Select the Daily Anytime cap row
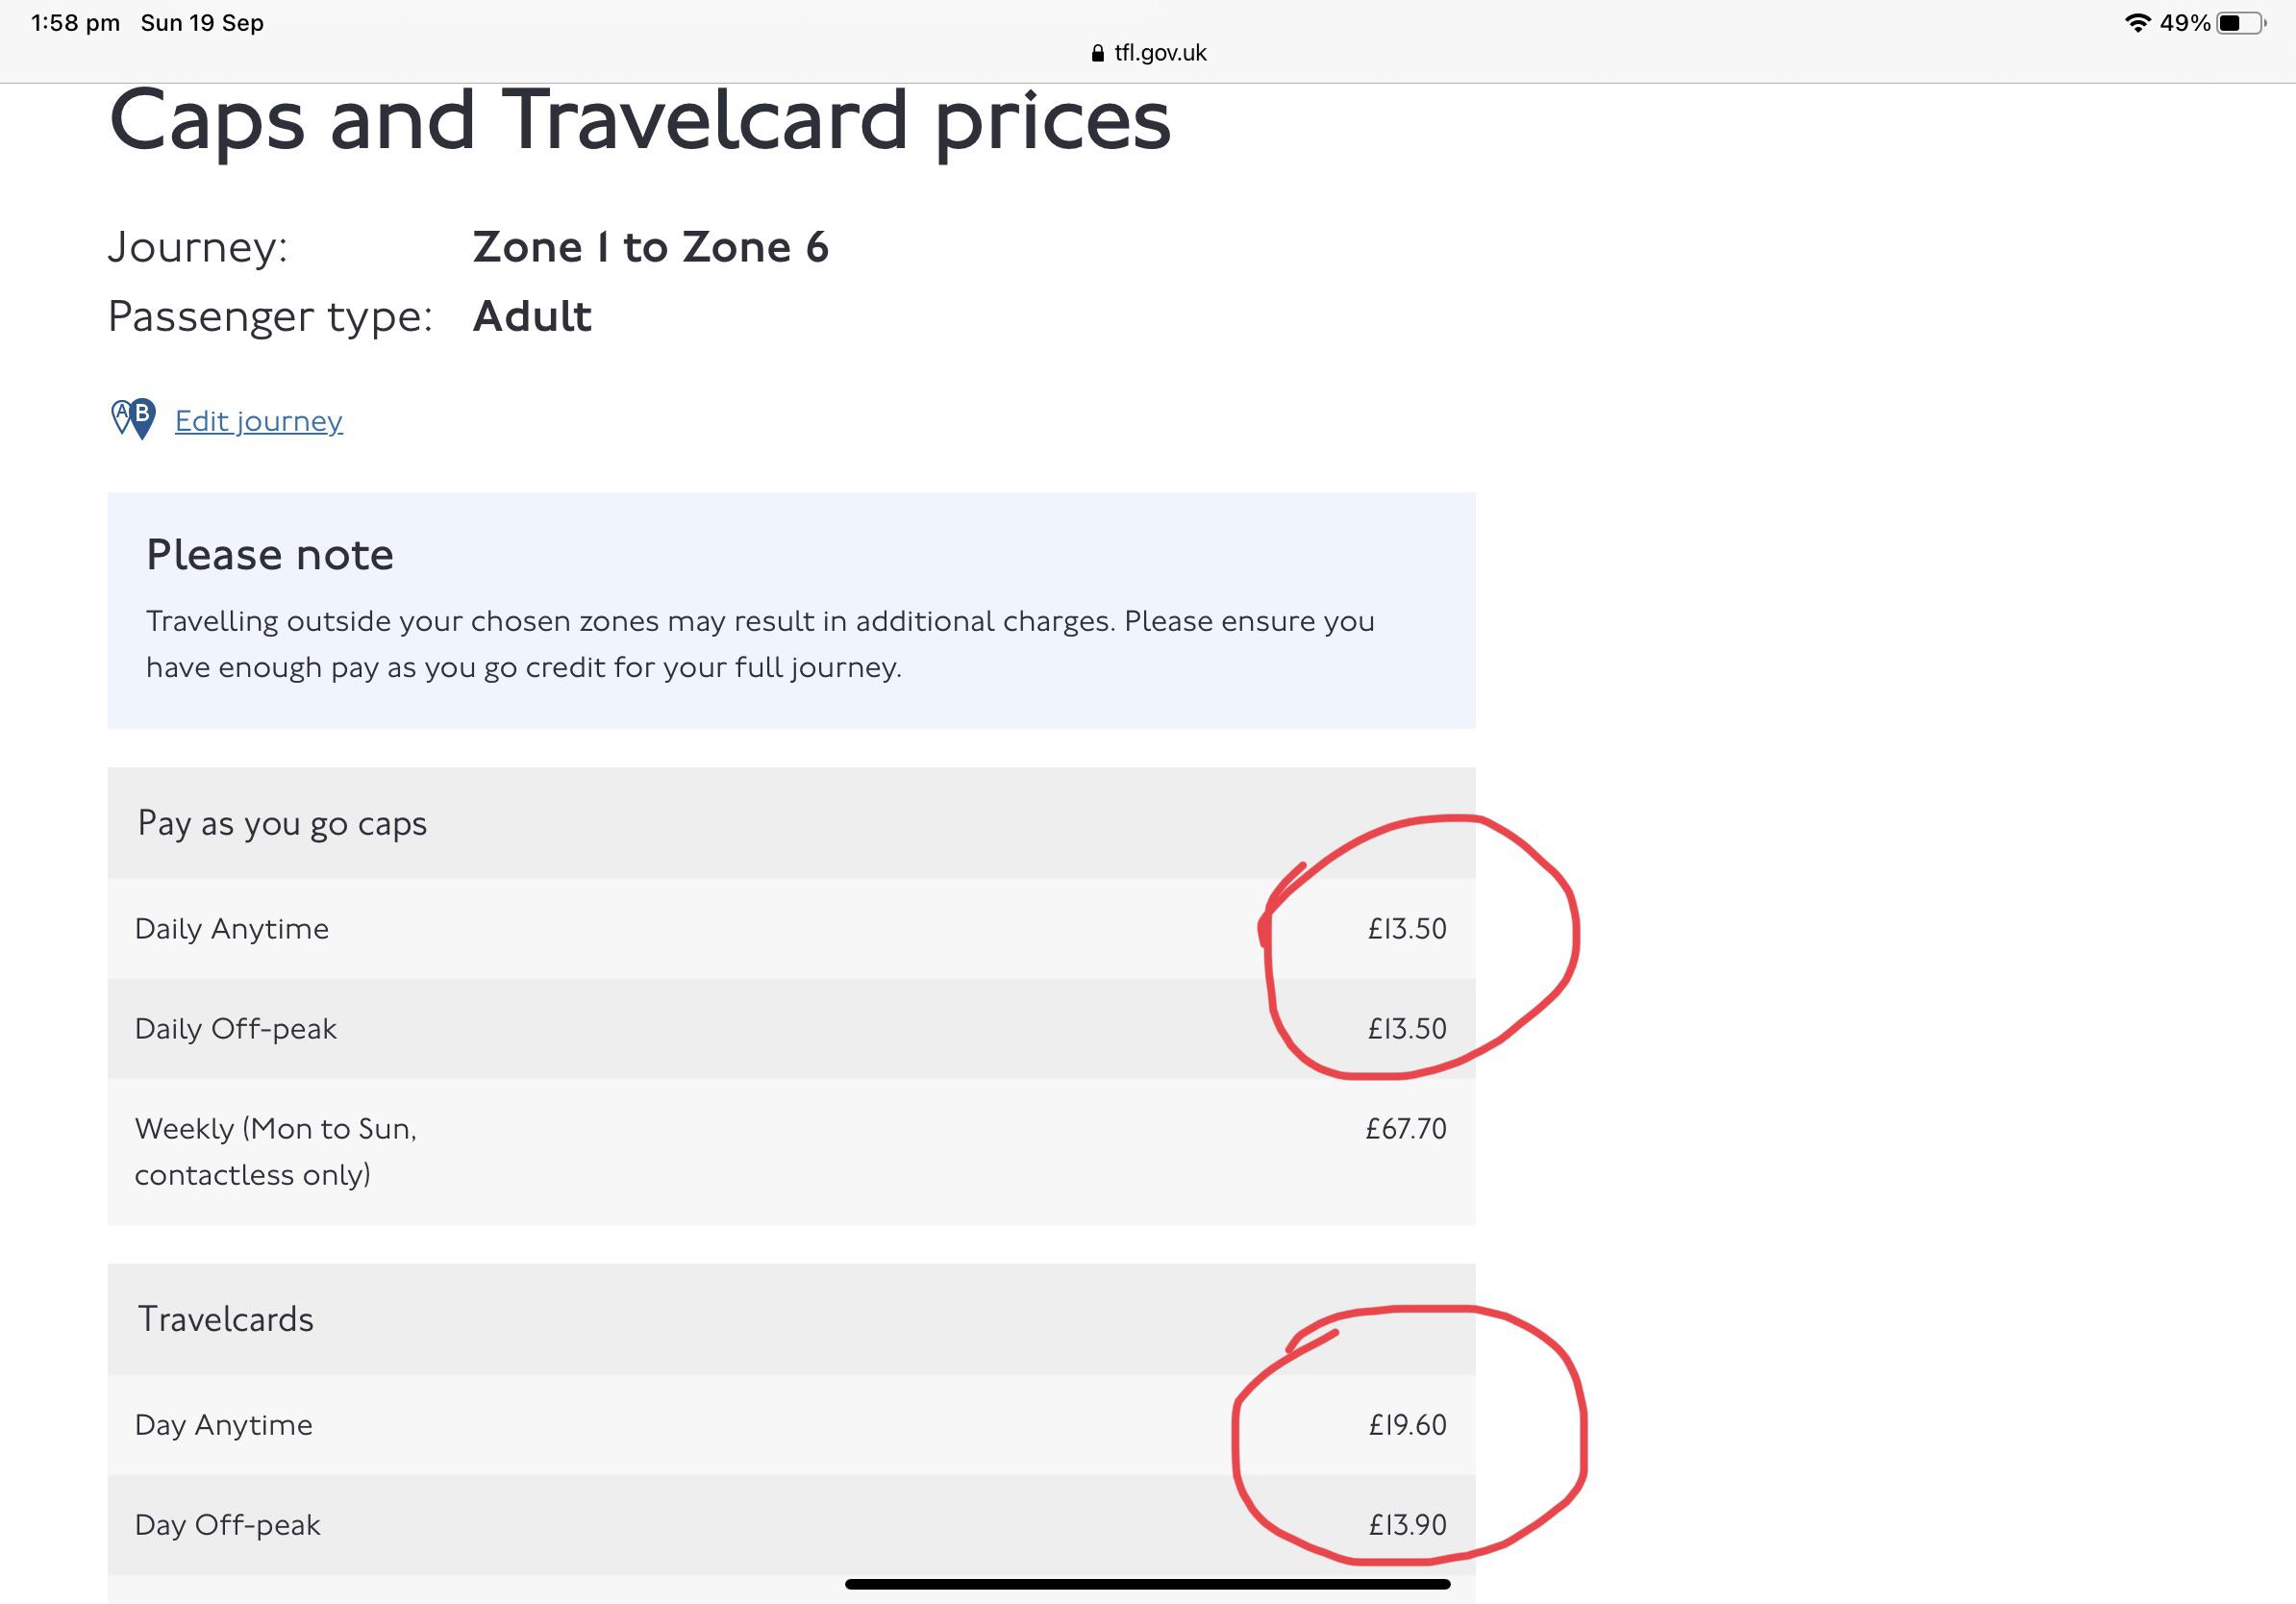Viewport: 2296px width, 1604px height. tap(790, 928)
